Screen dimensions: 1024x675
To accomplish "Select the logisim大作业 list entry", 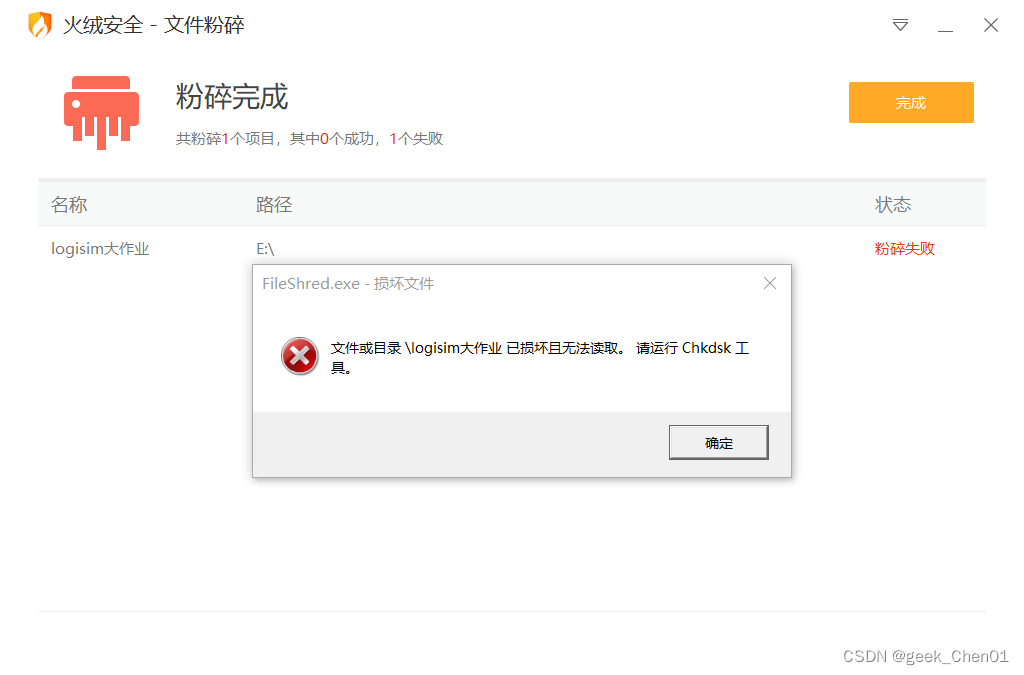I will (512, 249).
